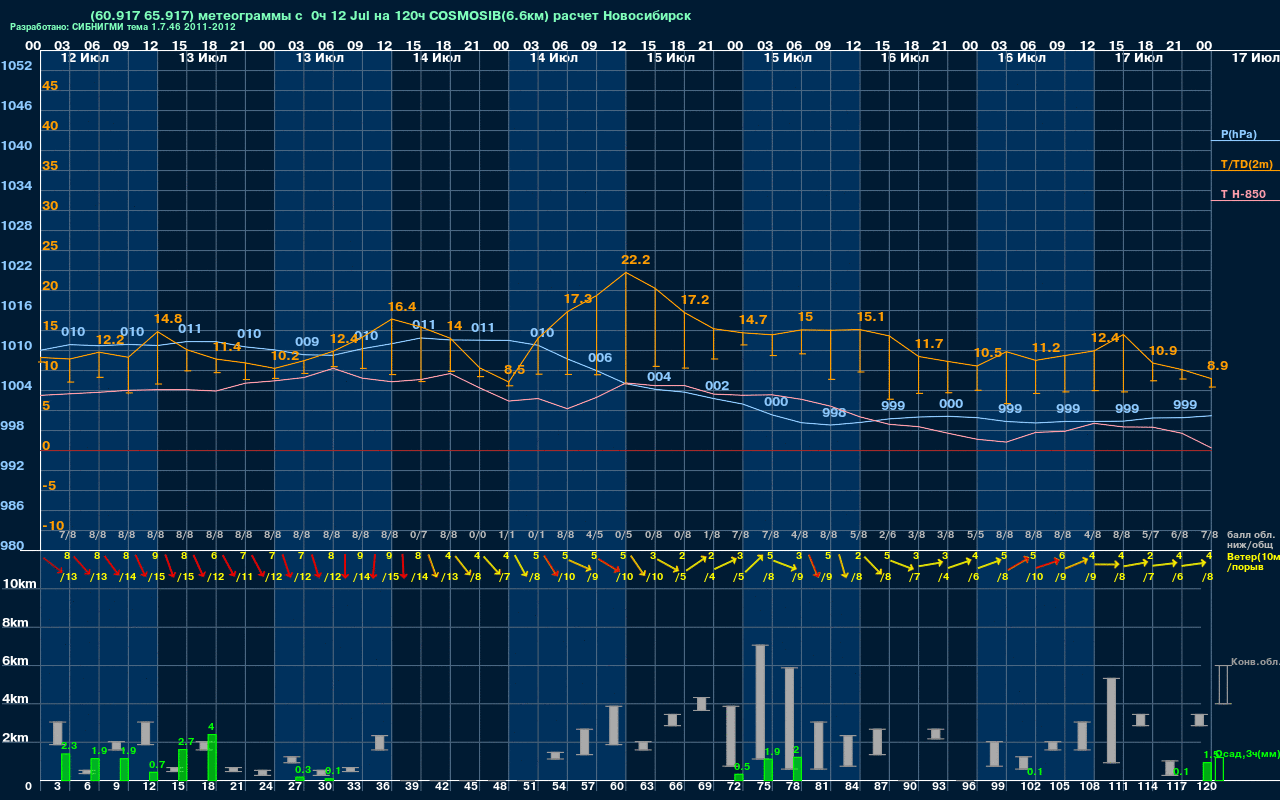
Task: Click forecast hour 96 on bottom axis
Action: point(969,788)
